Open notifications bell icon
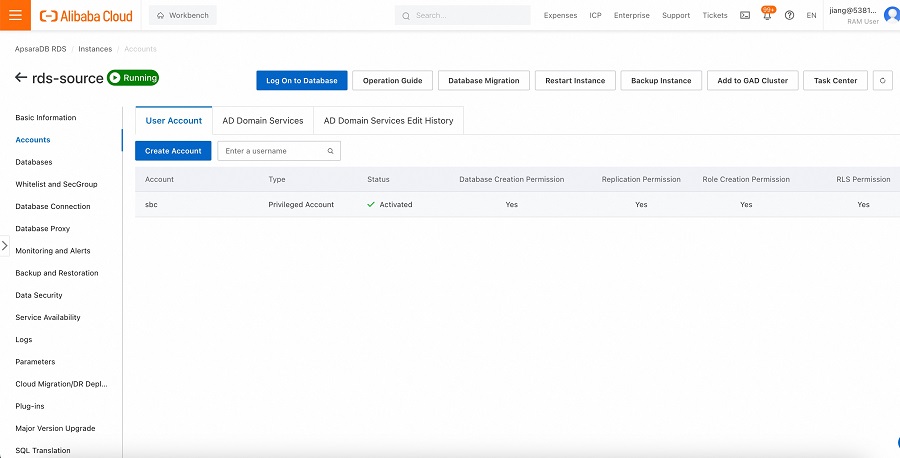Screen dimensions: 900x458 click(767, 16)
